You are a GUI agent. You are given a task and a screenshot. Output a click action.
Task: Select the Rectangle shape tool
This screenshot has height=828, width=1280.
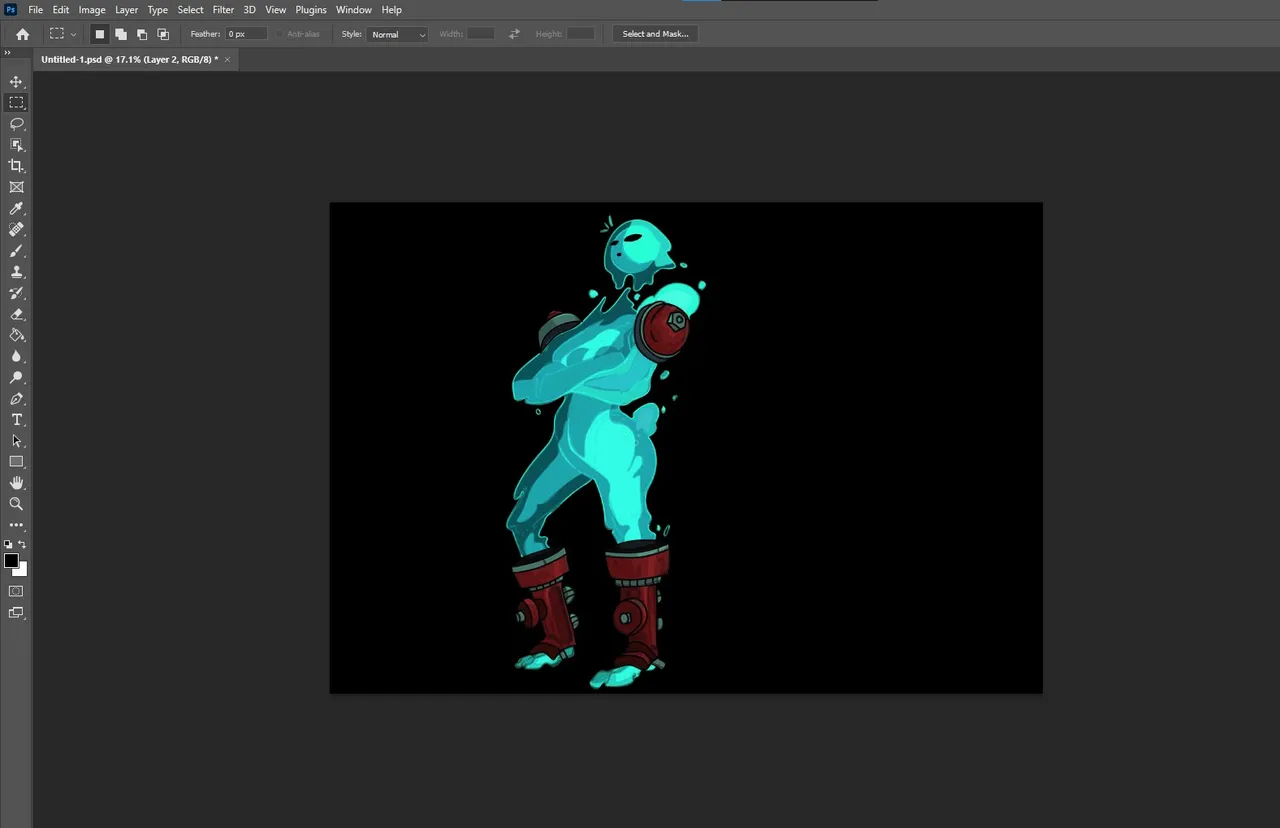tap(16, 462)
